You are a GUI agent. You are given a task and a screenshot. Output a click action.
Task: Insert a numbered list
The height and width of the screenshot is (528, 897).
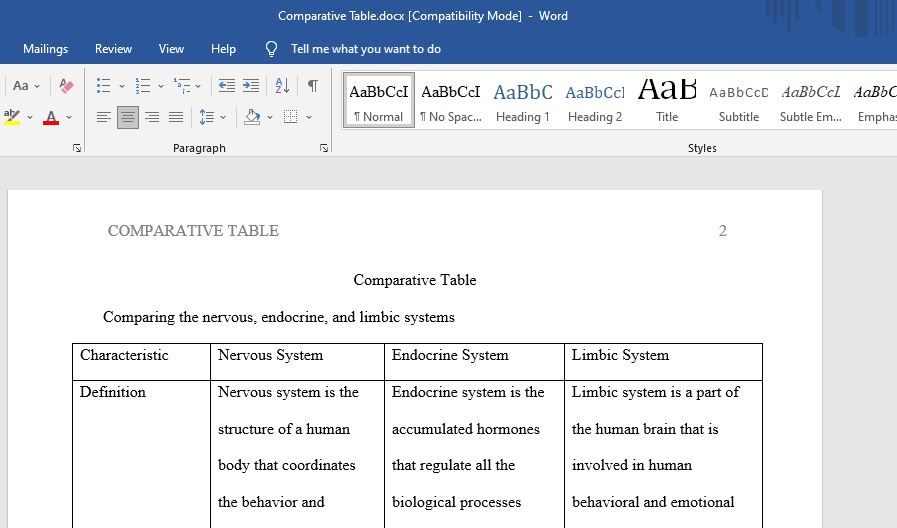(x=142, y=86)
